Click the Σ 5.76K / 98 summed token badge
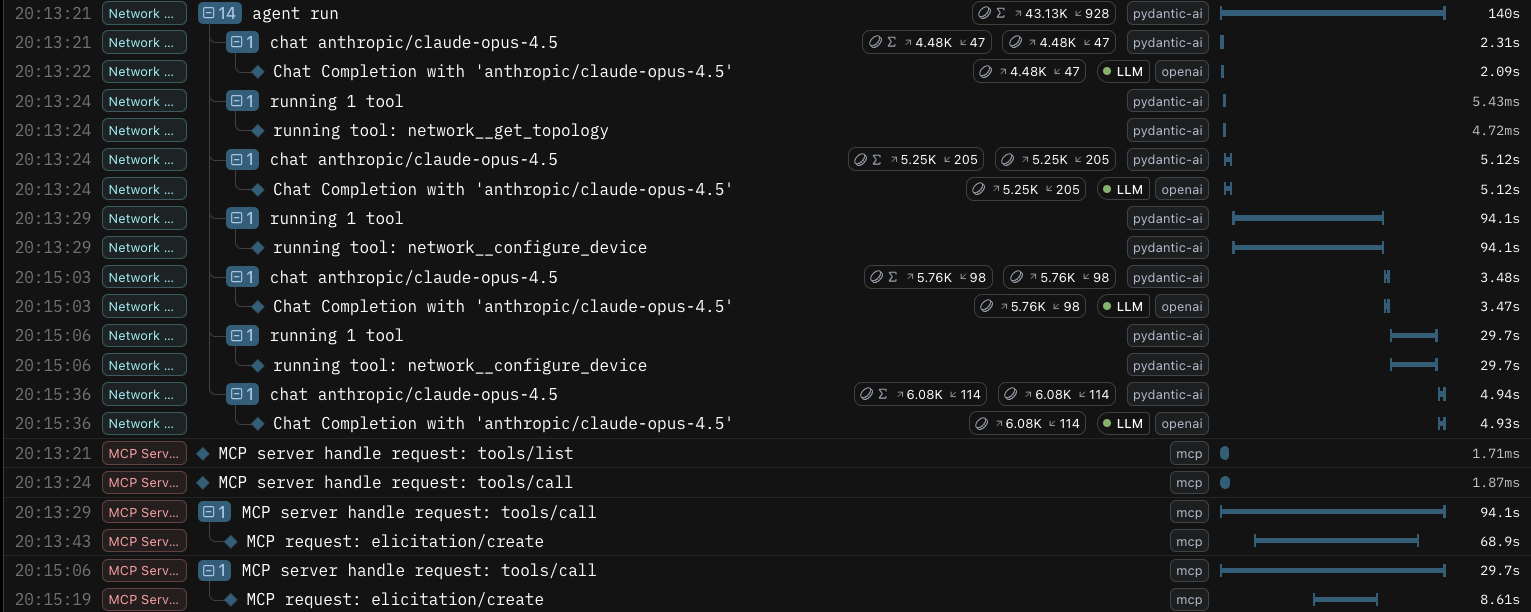The height and width of the screenshot is (612, 1531). 929,277
